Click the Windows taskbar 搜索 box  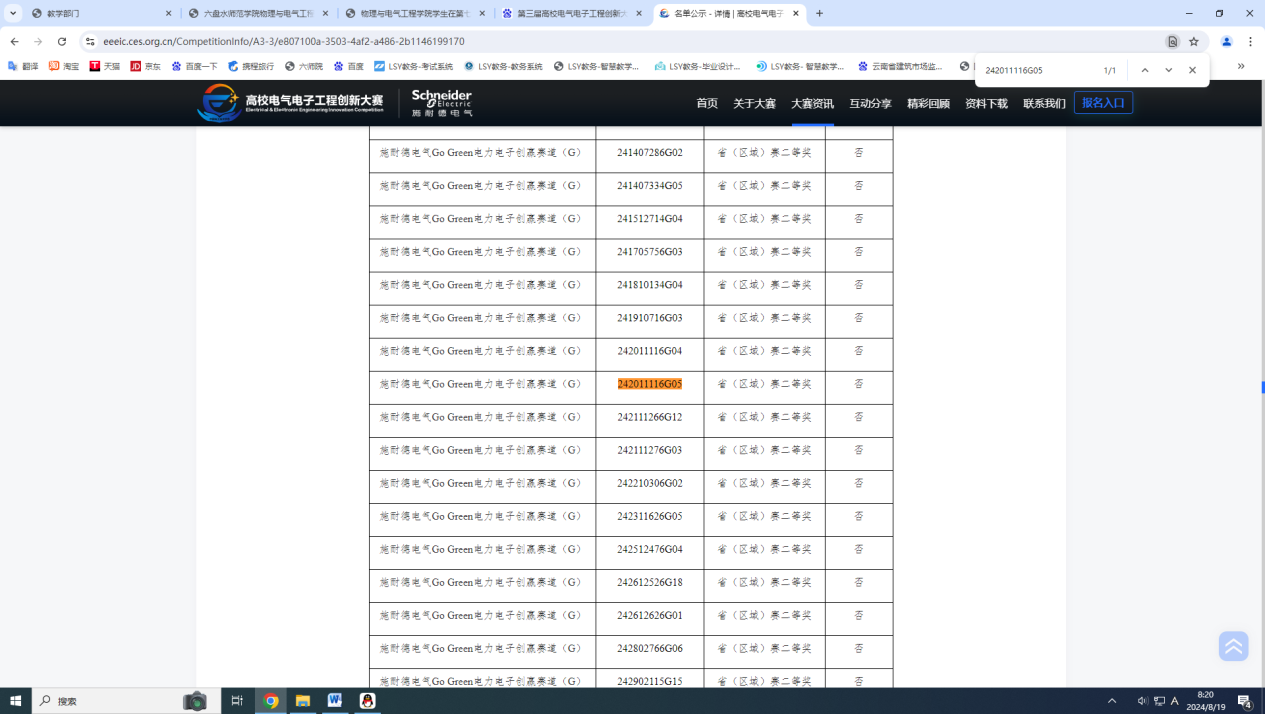(x=127, y=701)
